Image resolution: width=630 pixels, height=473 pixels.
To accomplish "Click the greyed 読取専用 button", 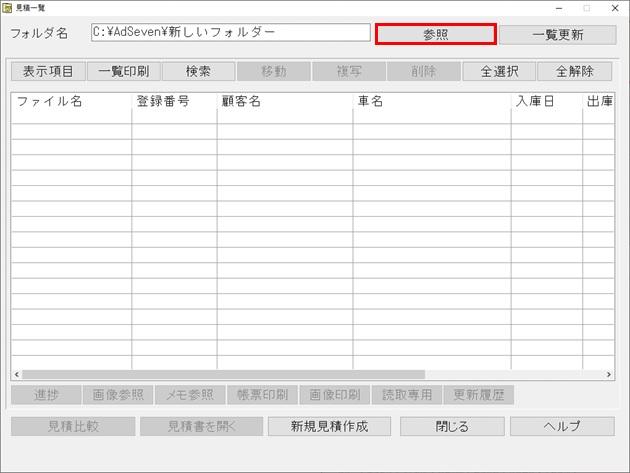I will [x=407, y=395].
